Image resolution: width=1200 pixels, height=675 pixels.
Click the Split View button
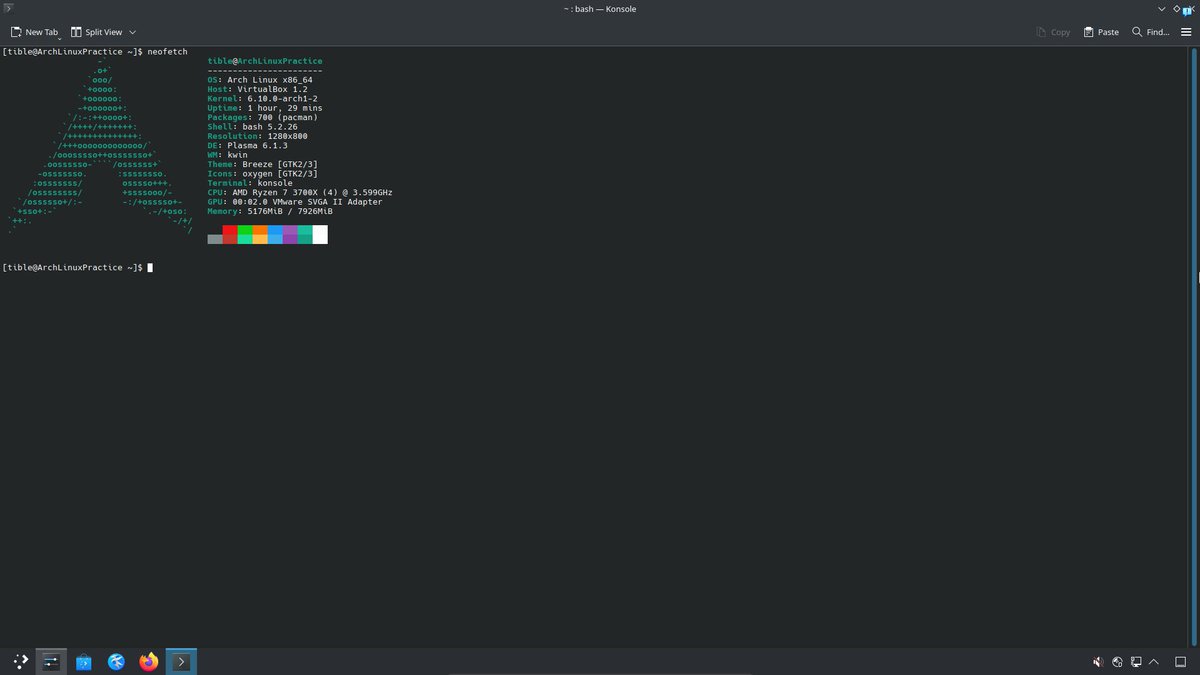[x=97, y=32]
